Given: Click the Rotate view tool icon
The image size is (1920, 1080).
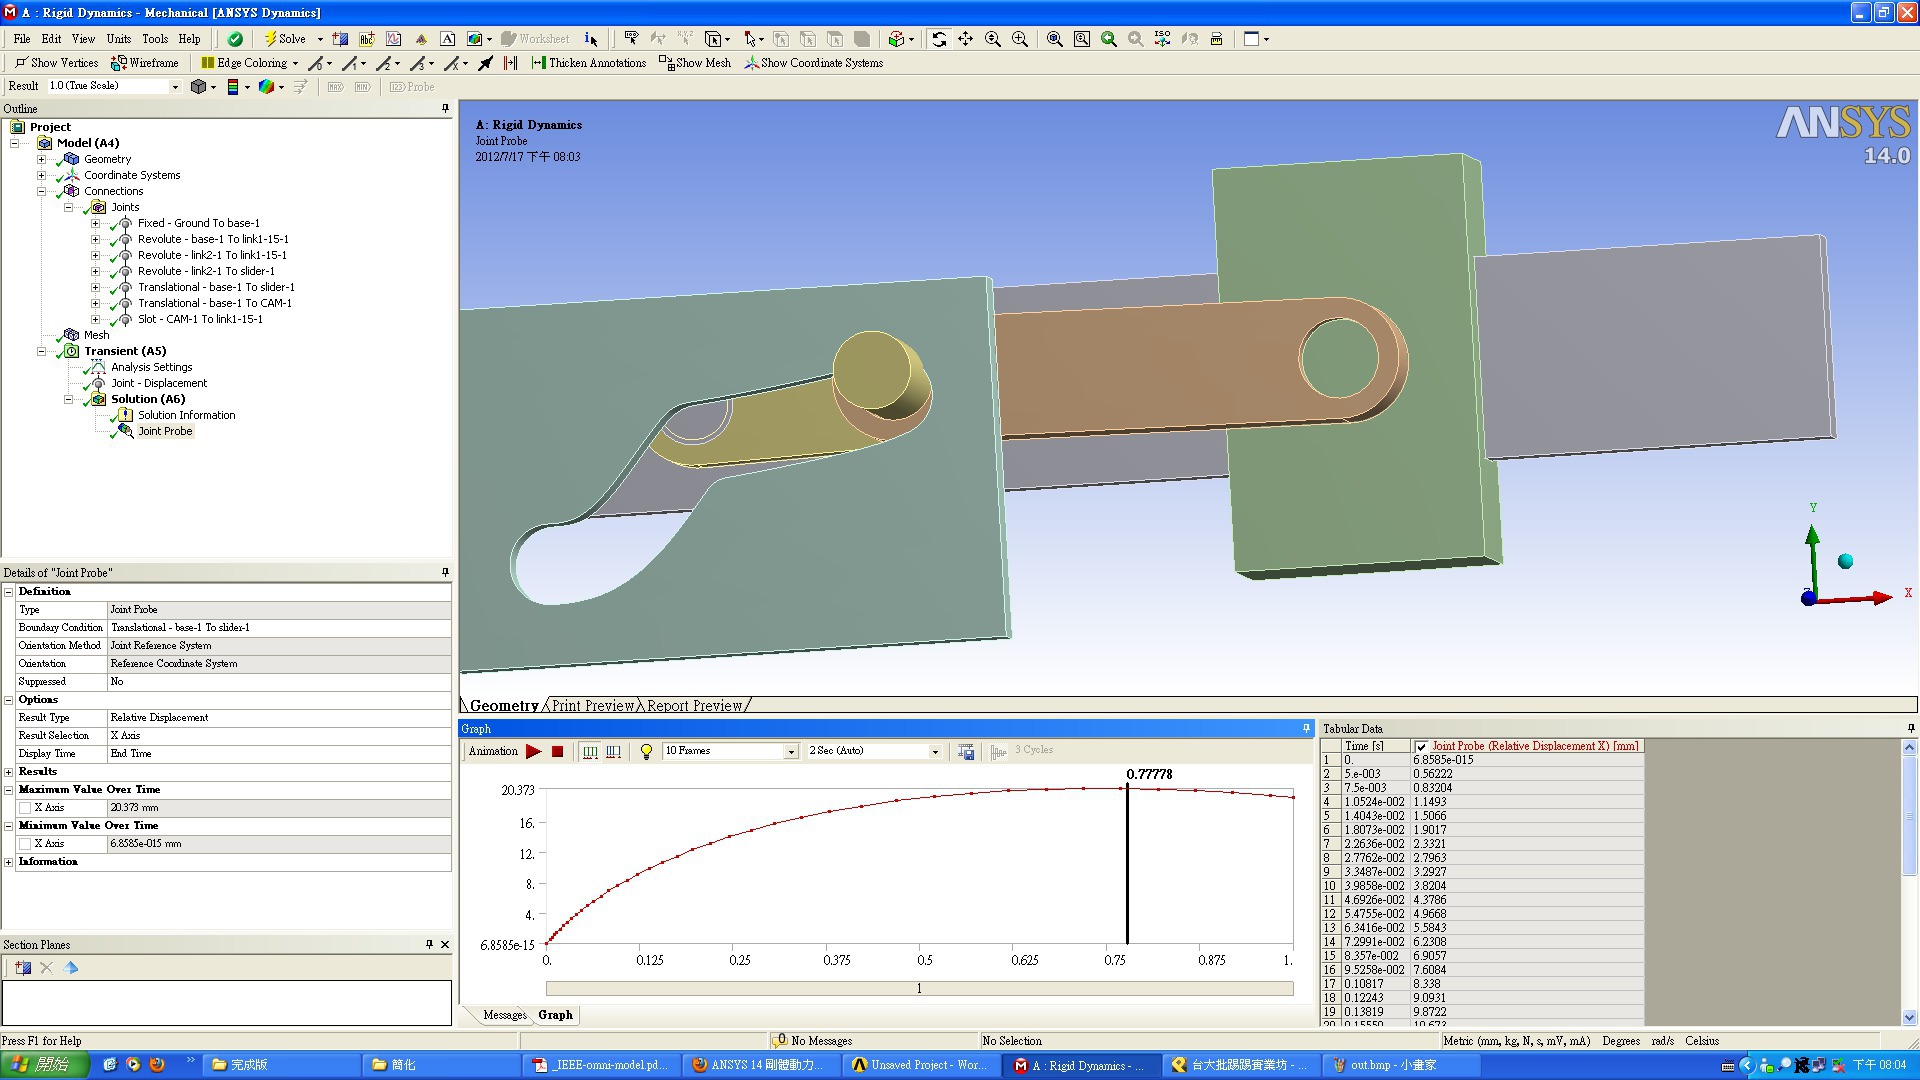Looking at the screenshot, I should 938,39.
